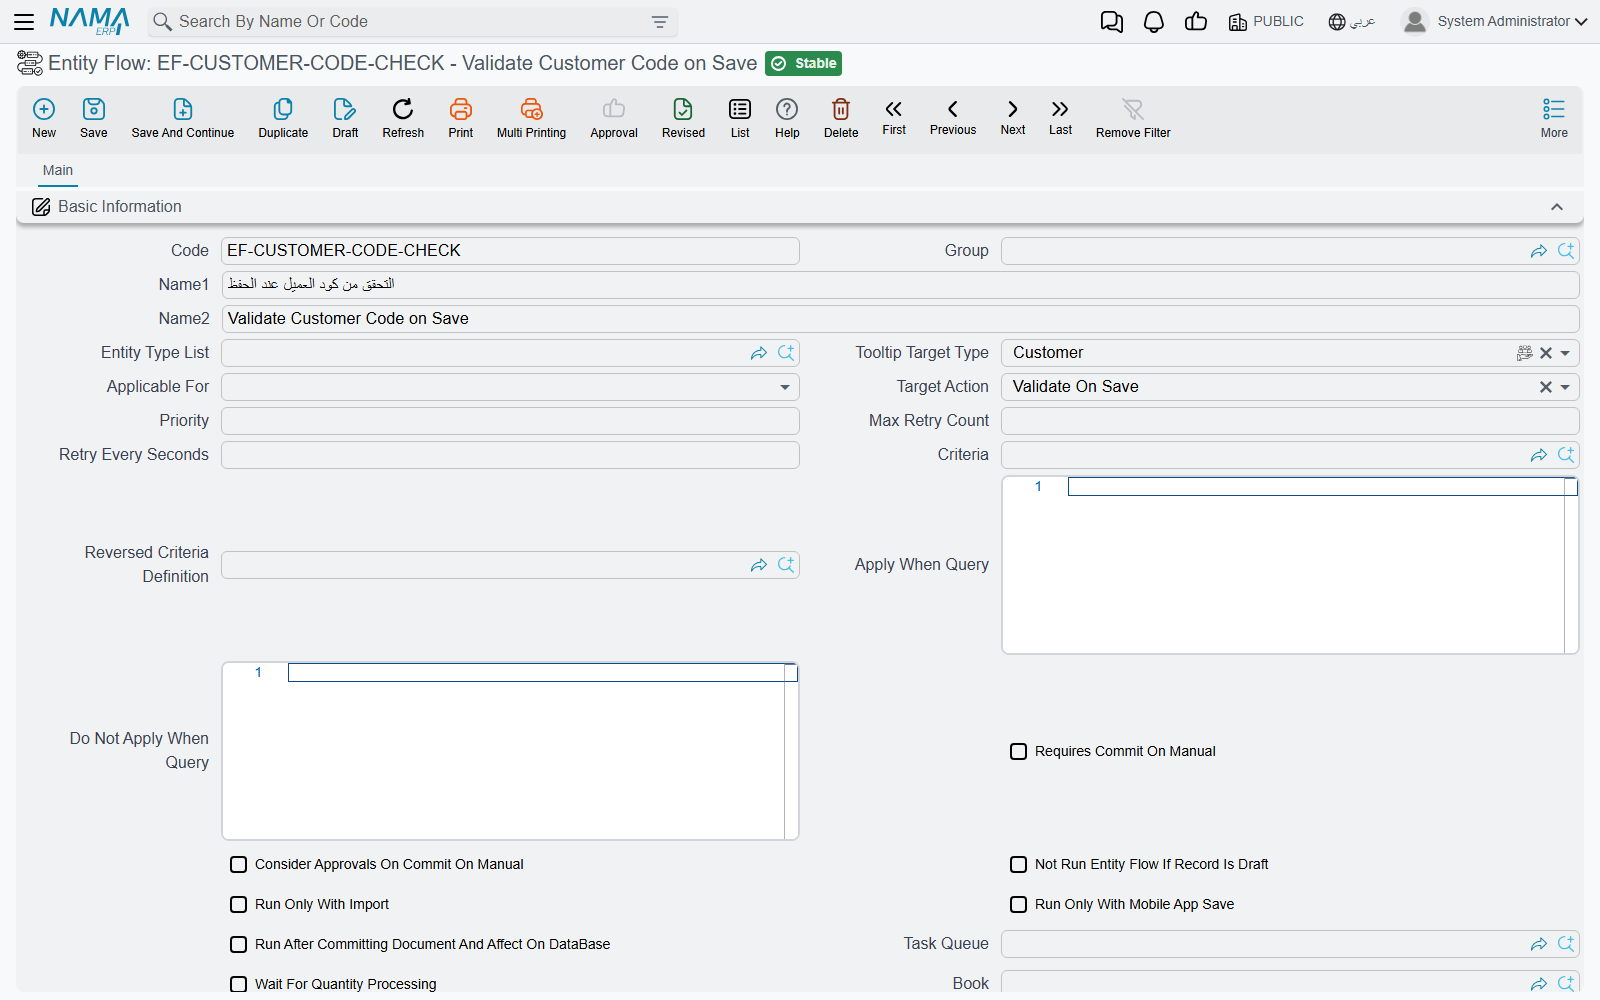Screen dimensions: 1600x1000
Task: Open System Administrator user menu
Action: [x=1495, y=21]
